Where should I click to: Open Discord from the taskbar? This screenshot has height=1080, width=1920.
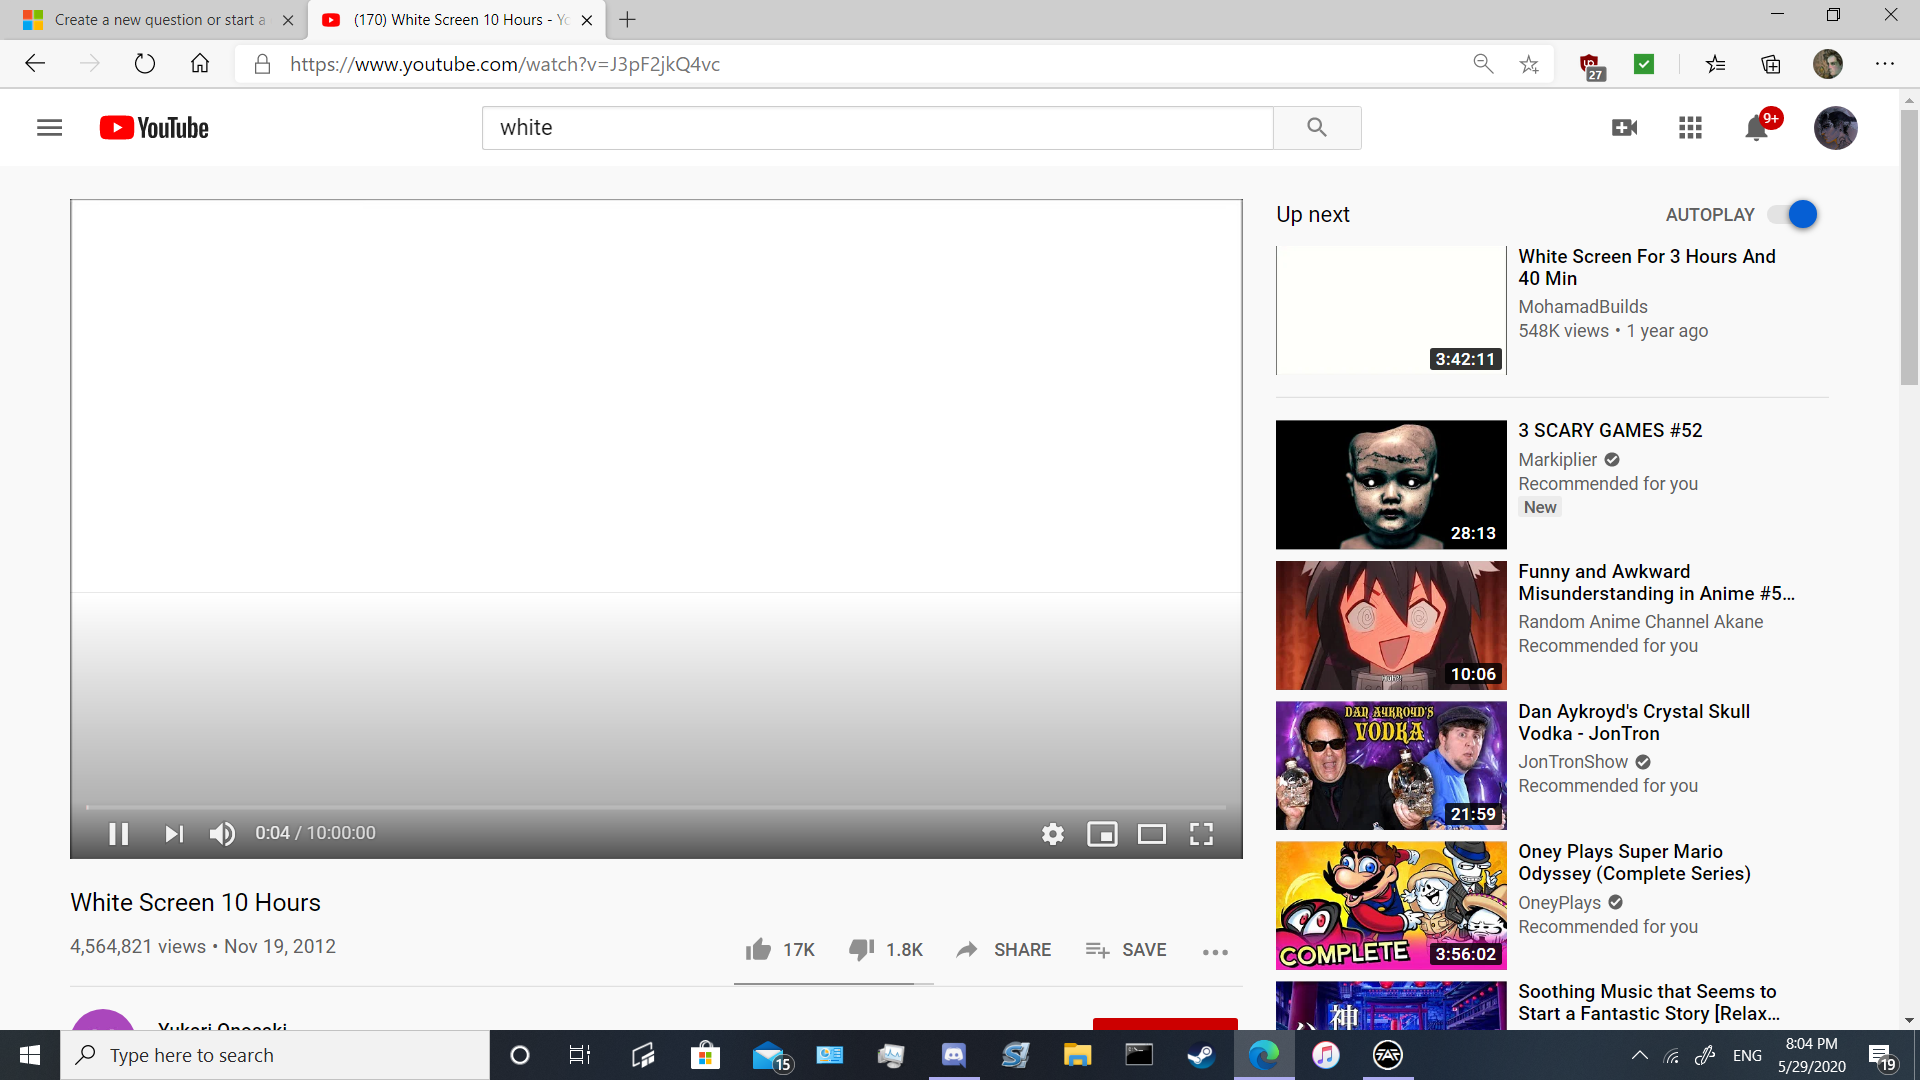(x=953, y=1055)
